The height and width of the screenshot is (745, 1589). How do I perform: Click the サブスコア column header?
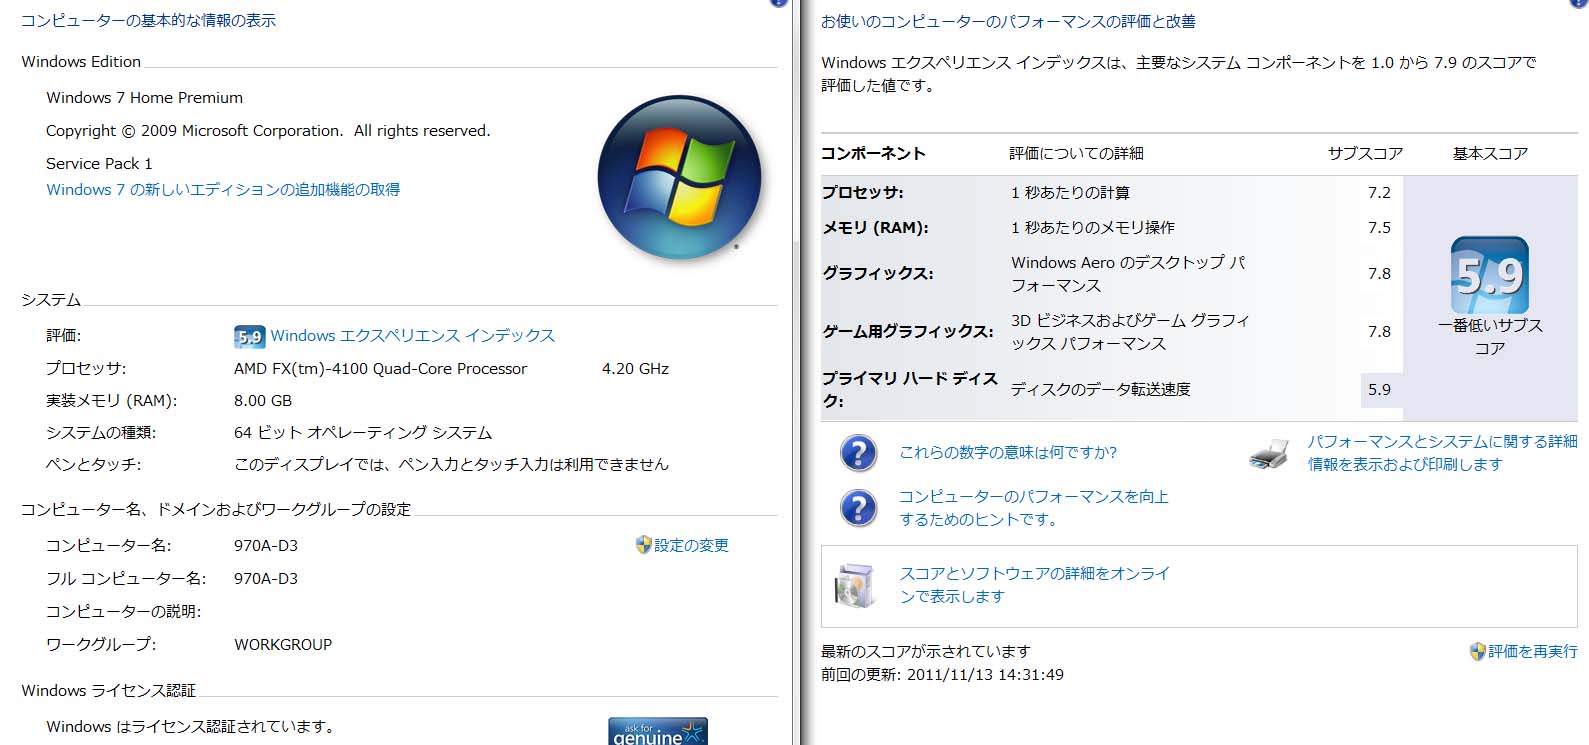tap(1365, 154)
